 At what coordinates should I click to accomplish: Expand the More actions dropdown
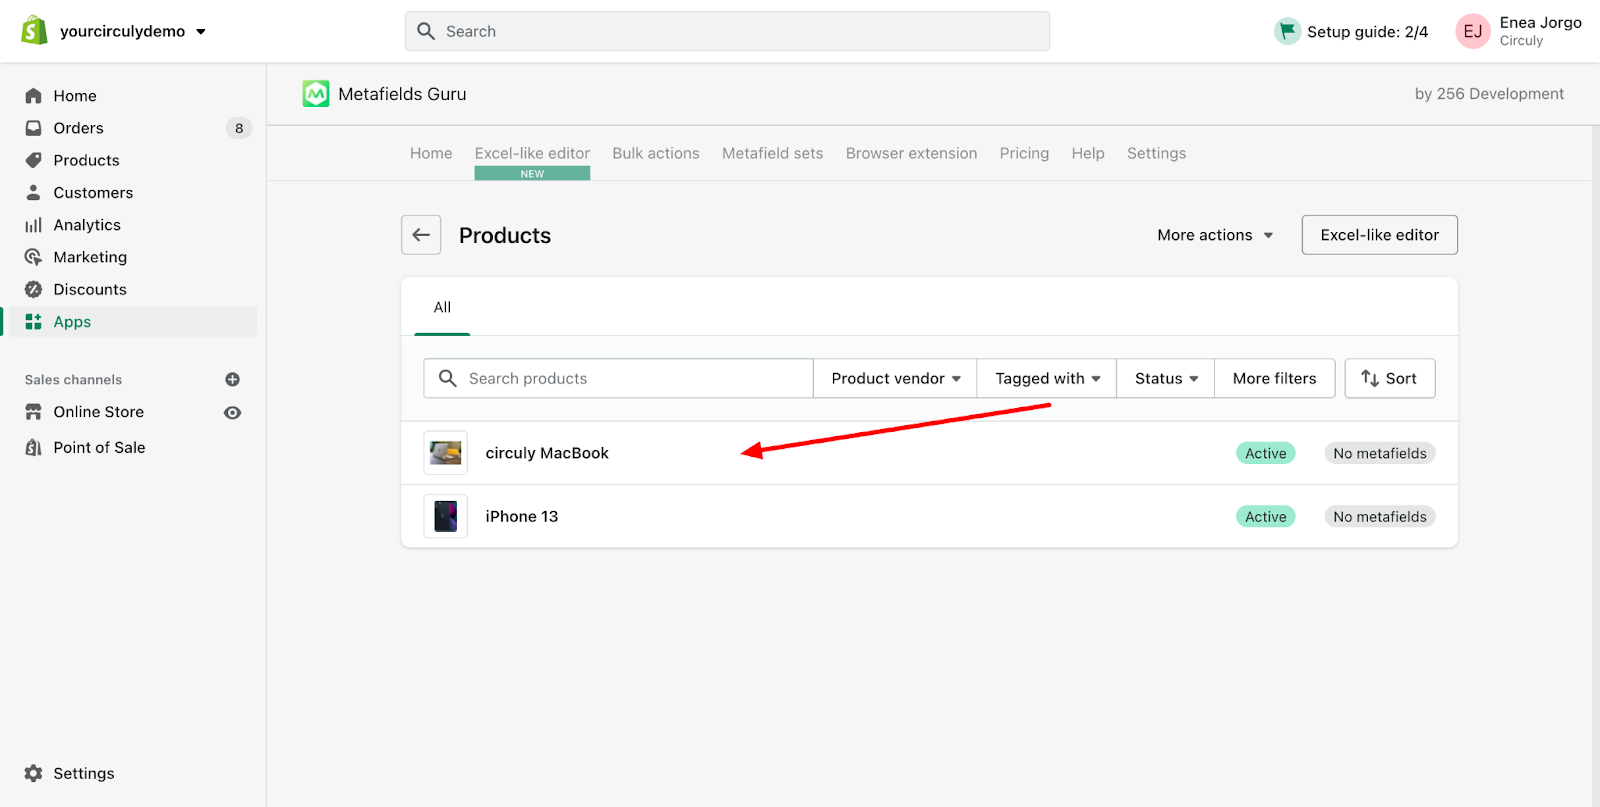(1215, 235)
